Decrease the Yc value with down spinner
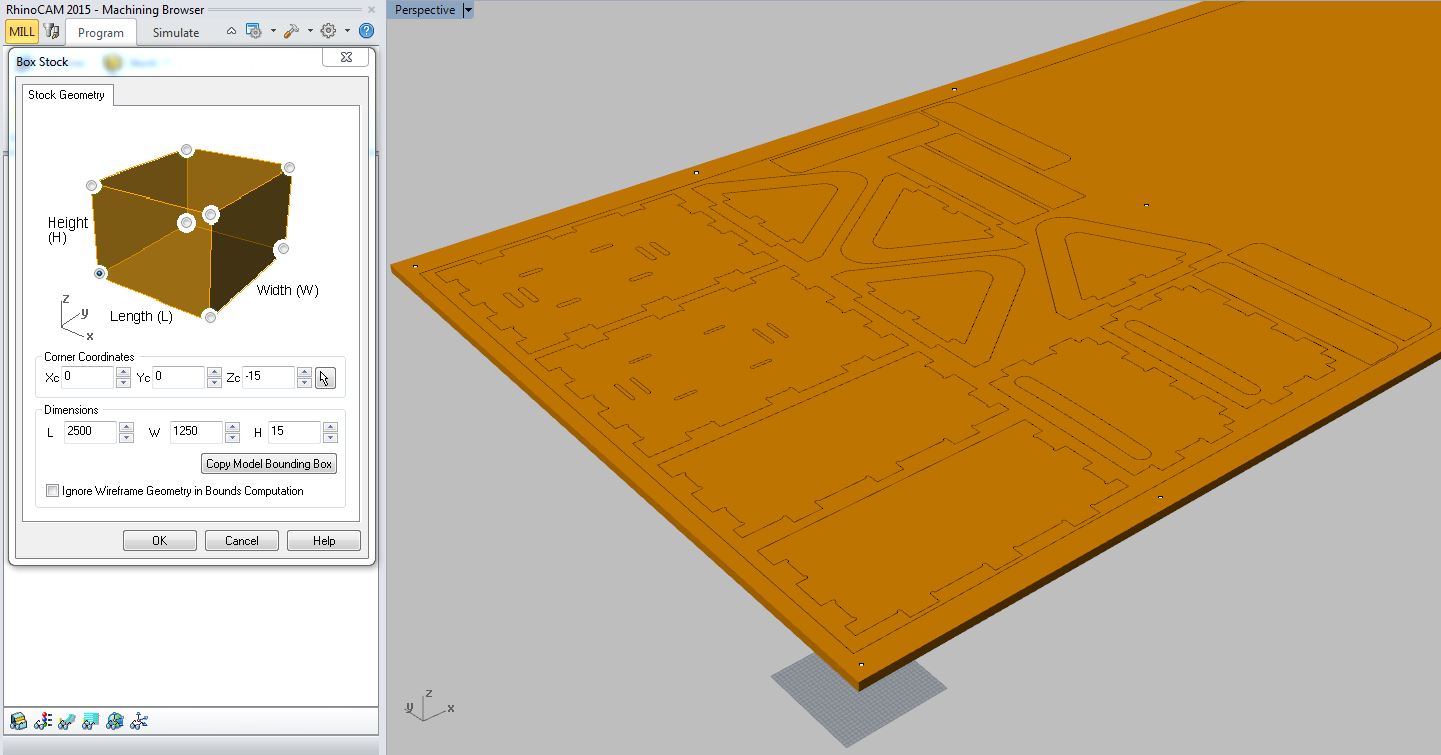Image resolution: width=1441 pixels, height=755 pixels. click(214, 383)
